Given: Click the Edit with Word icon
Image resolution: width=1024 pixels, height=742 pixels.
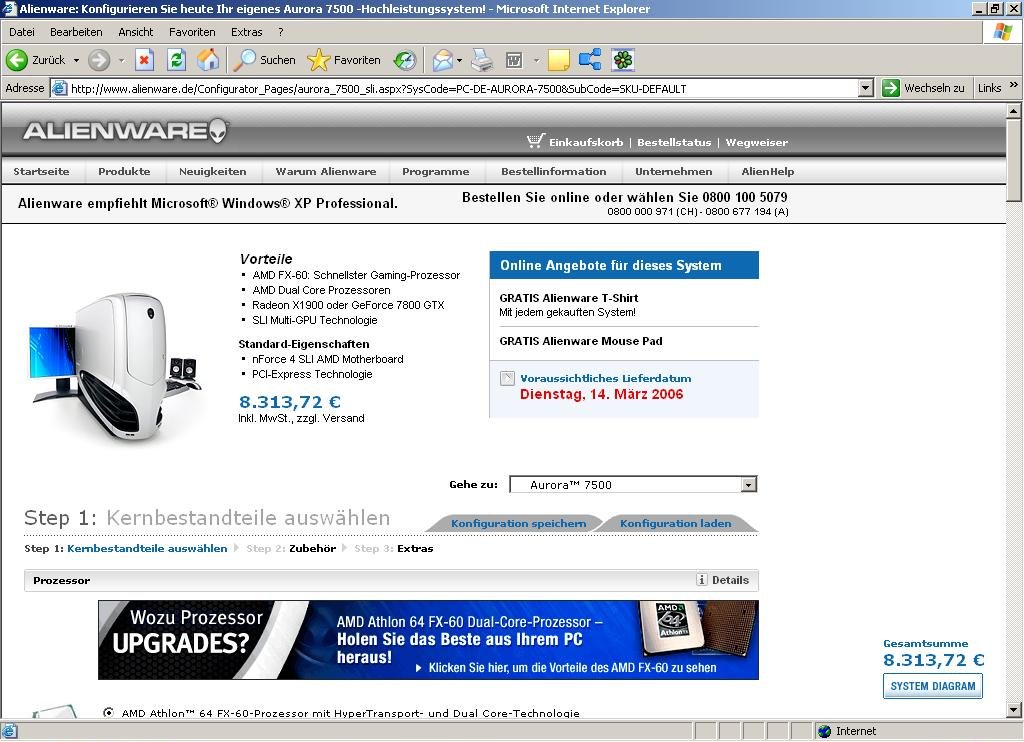Looking at the screenshot, I should 515,60.
